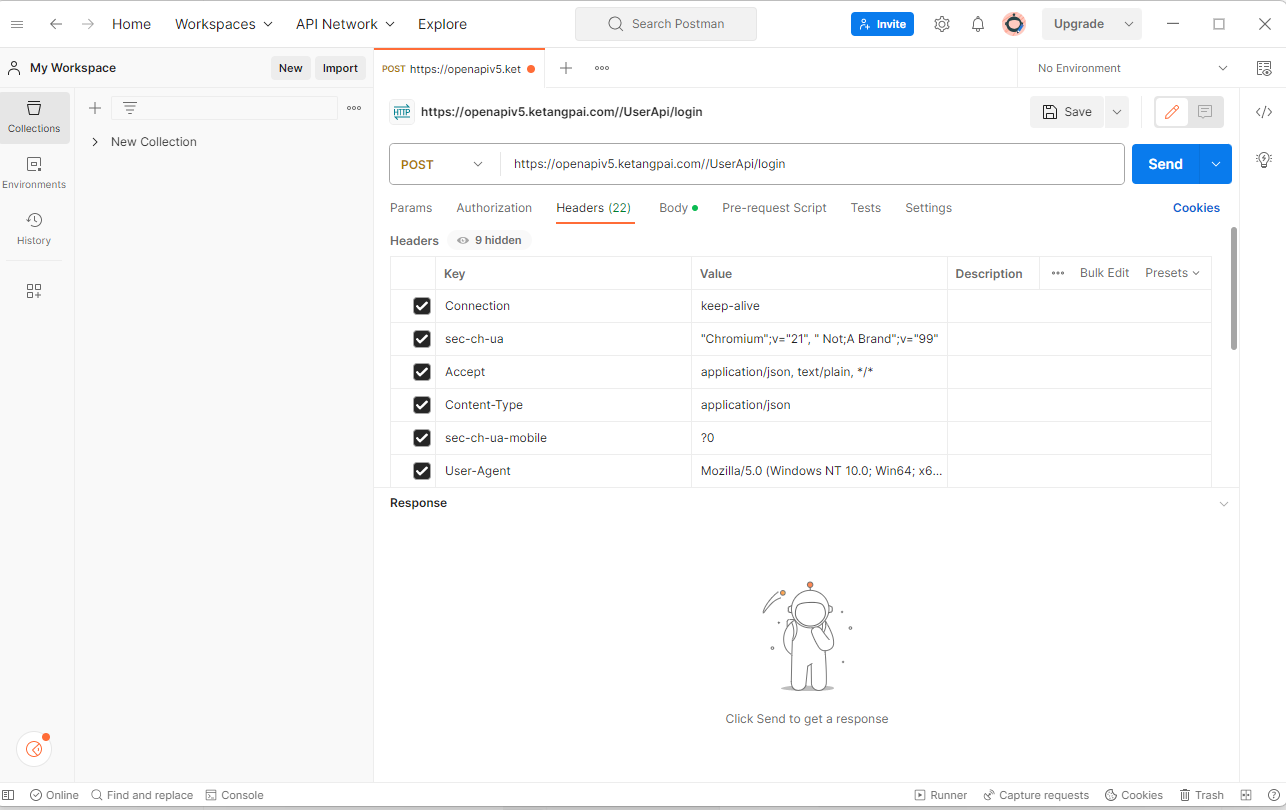Click the collections filter field
1286x810 pixels.
(224, 108)
